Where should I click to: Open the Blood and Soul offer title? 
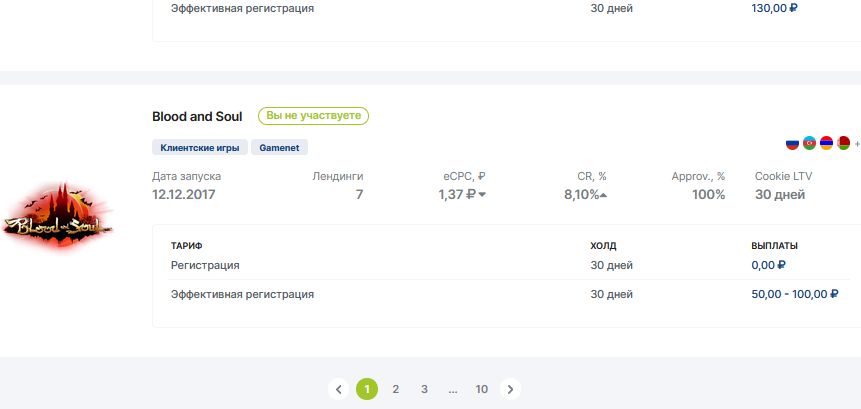[197, 116]
